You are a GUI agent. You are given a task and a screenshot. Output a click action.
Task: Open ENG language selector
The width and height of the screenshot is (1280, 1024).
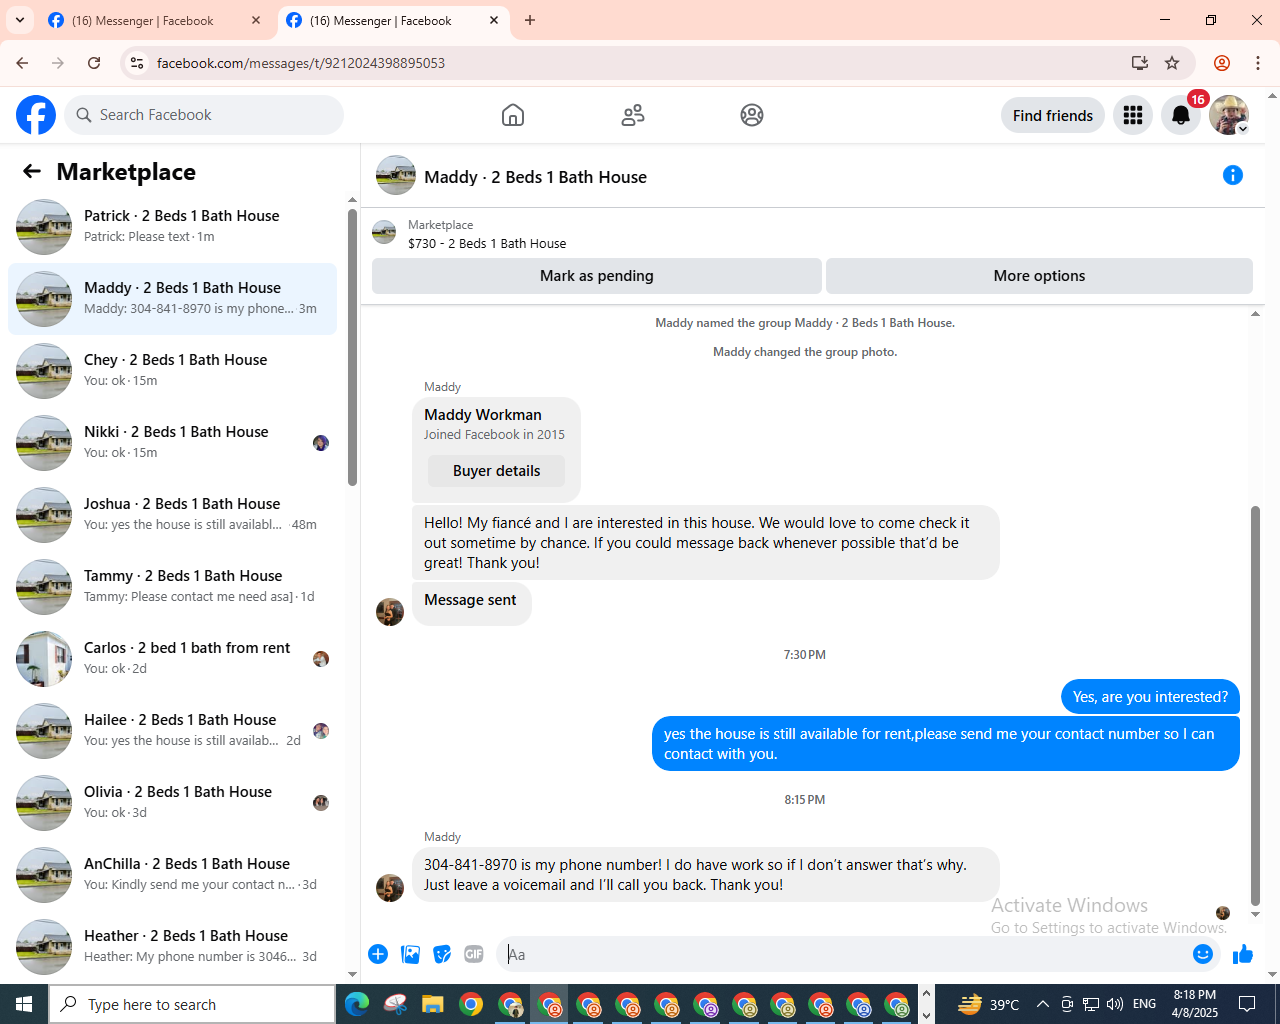[x=1145, y=1004]
